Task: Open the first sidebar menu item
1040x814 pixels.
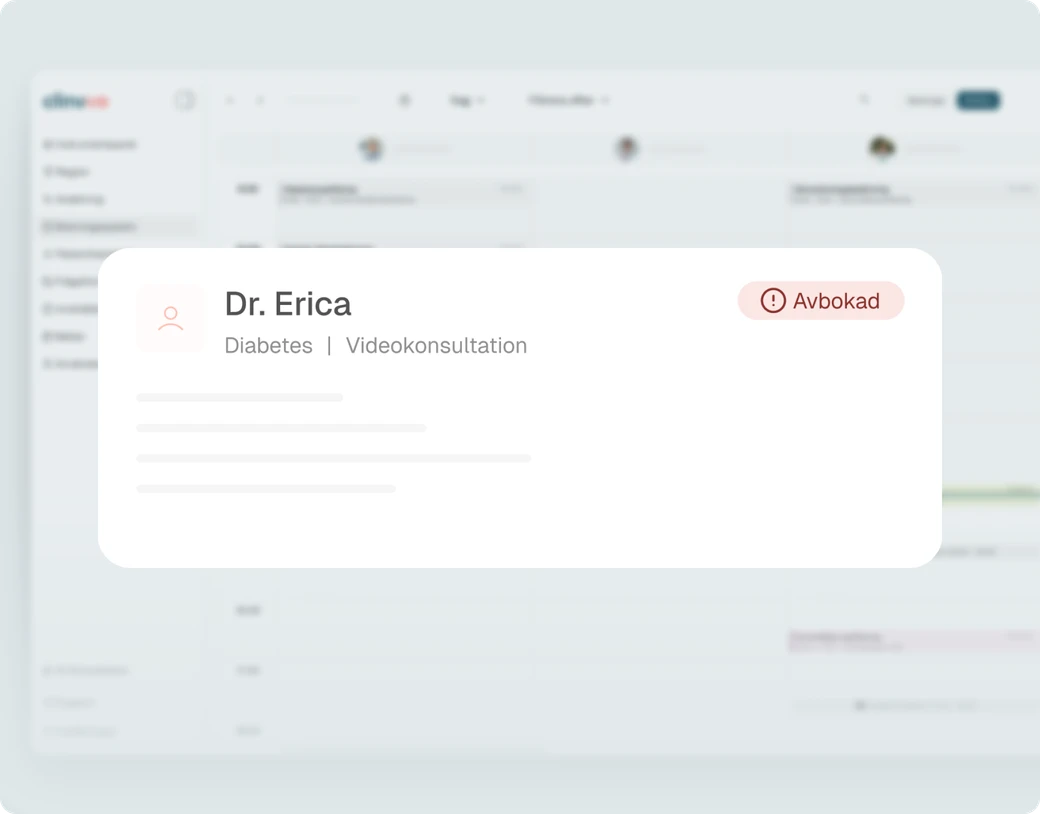Action: point(90,145)
